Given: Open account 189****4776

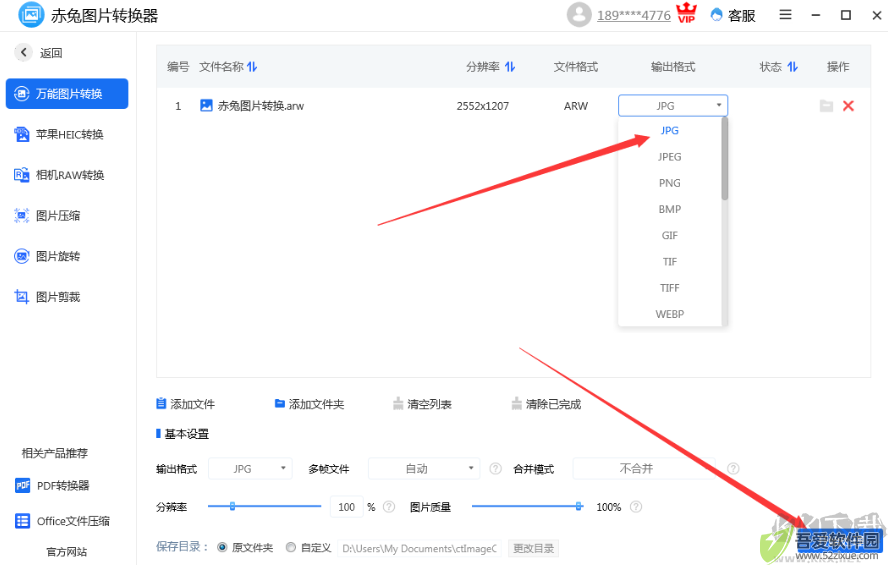Looking at the screenshot, I should coord(634,15).
